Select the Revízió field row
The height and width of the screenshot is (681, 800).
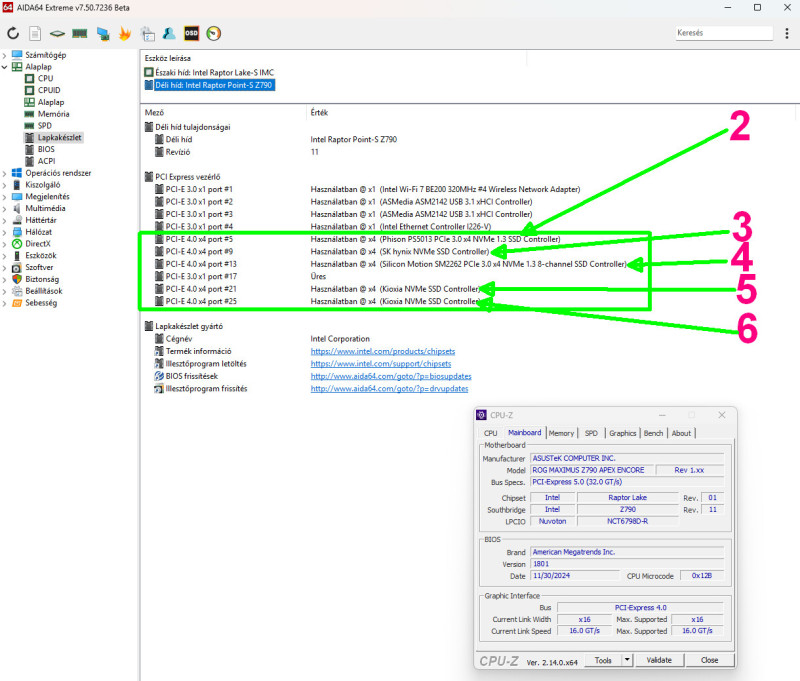click(237, 152)
